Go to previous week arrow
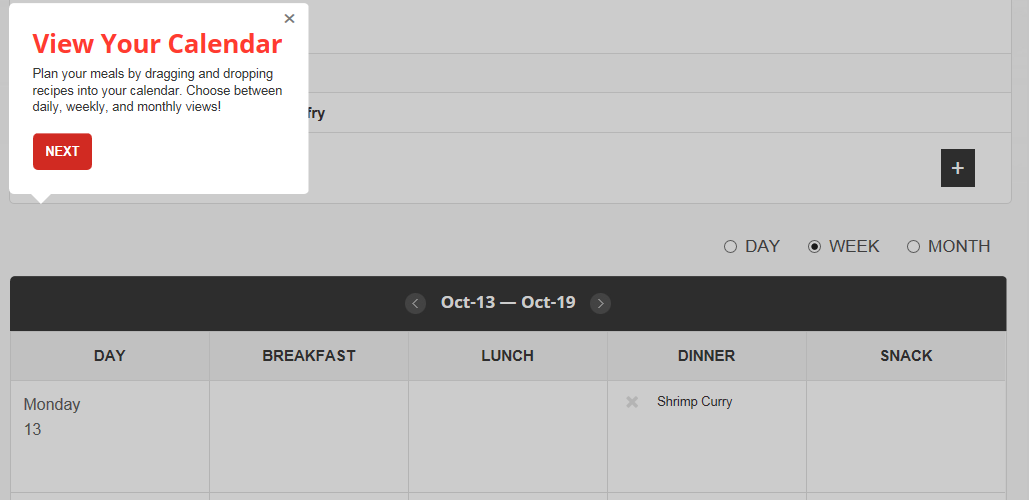 [415, 303]
